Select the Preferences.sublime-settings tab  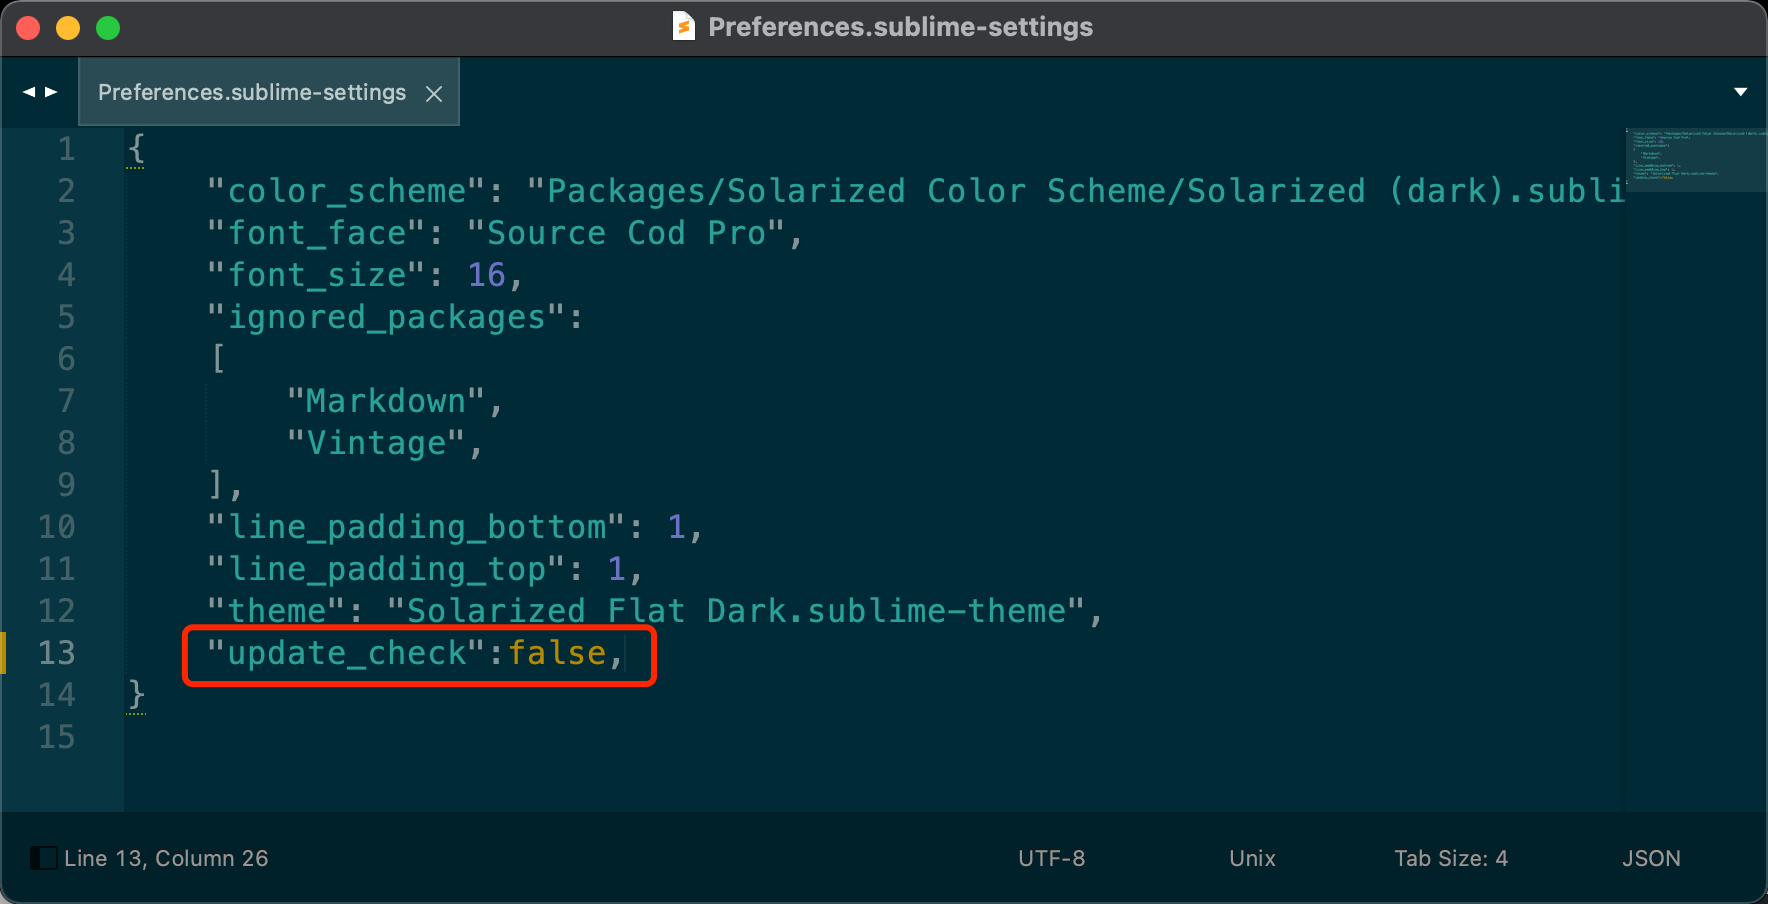click(252, 92)
